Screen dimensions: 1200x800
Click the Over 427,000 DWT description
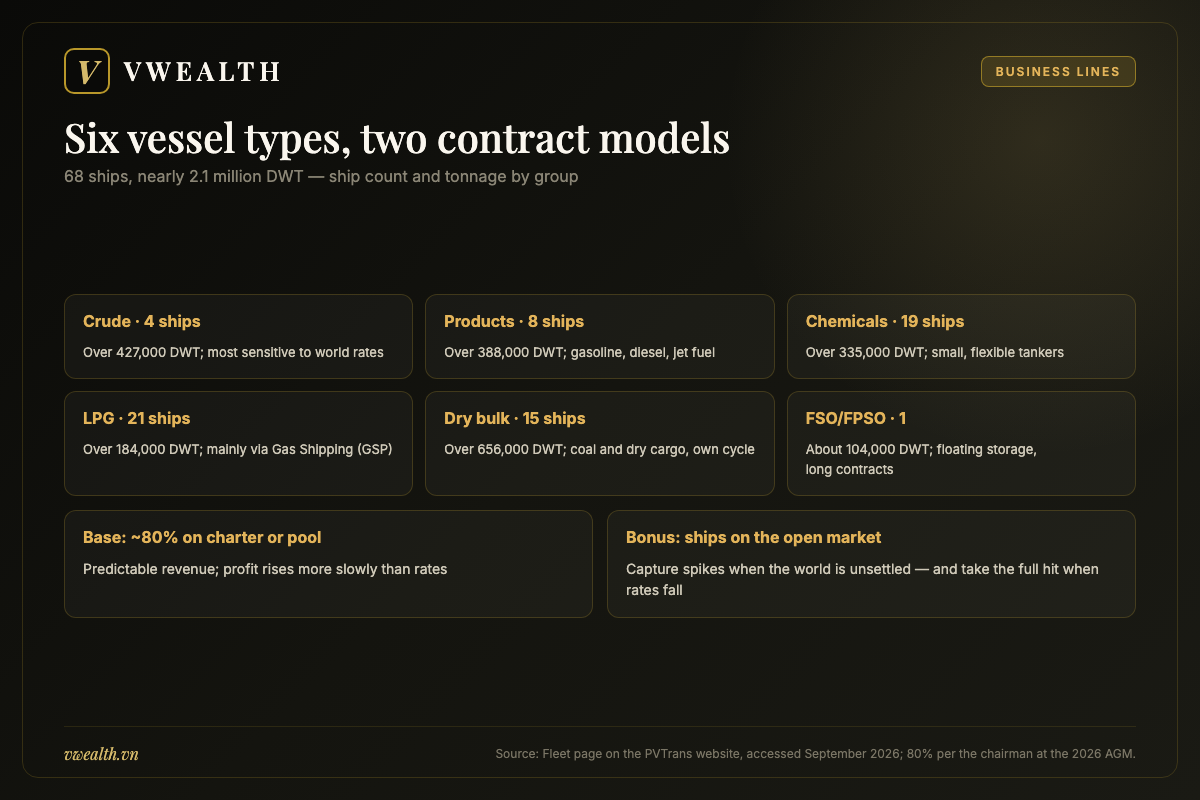pyautogui.click(x=233, y=352)
